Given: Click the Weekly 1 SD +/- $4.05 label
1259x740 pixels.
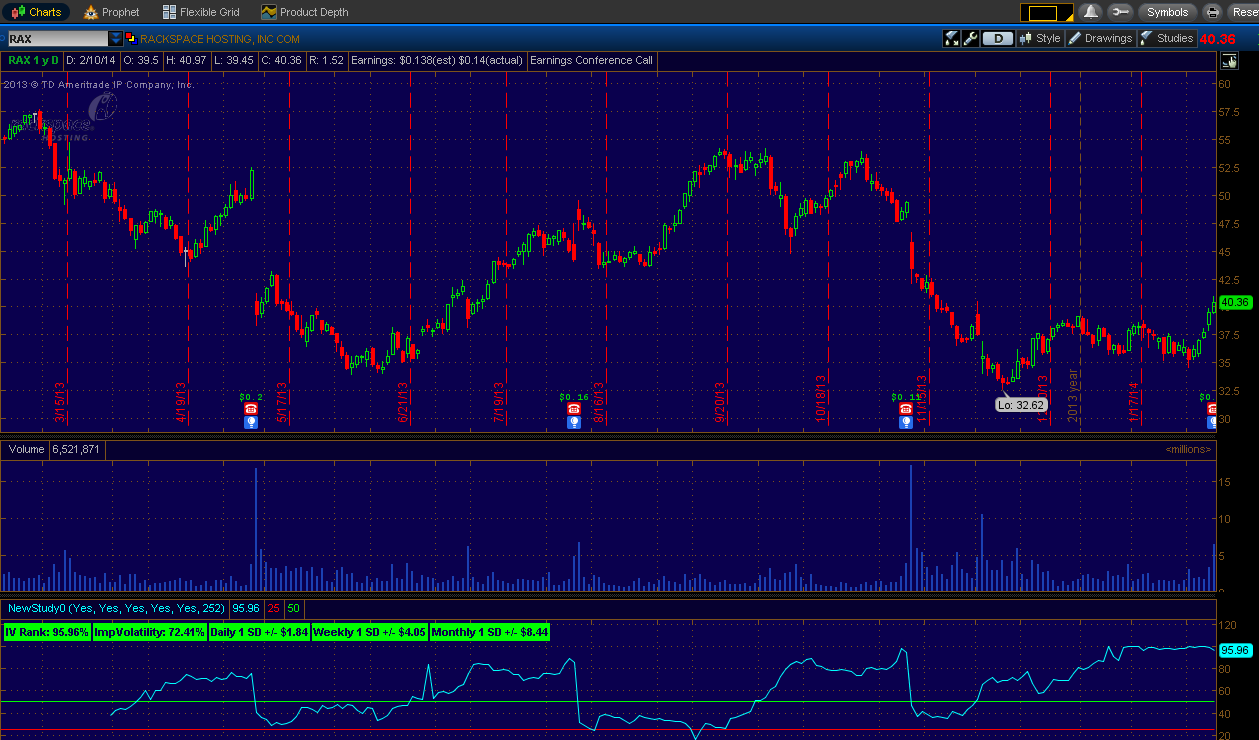Looking at the screenshot, I should coord(370,632).
